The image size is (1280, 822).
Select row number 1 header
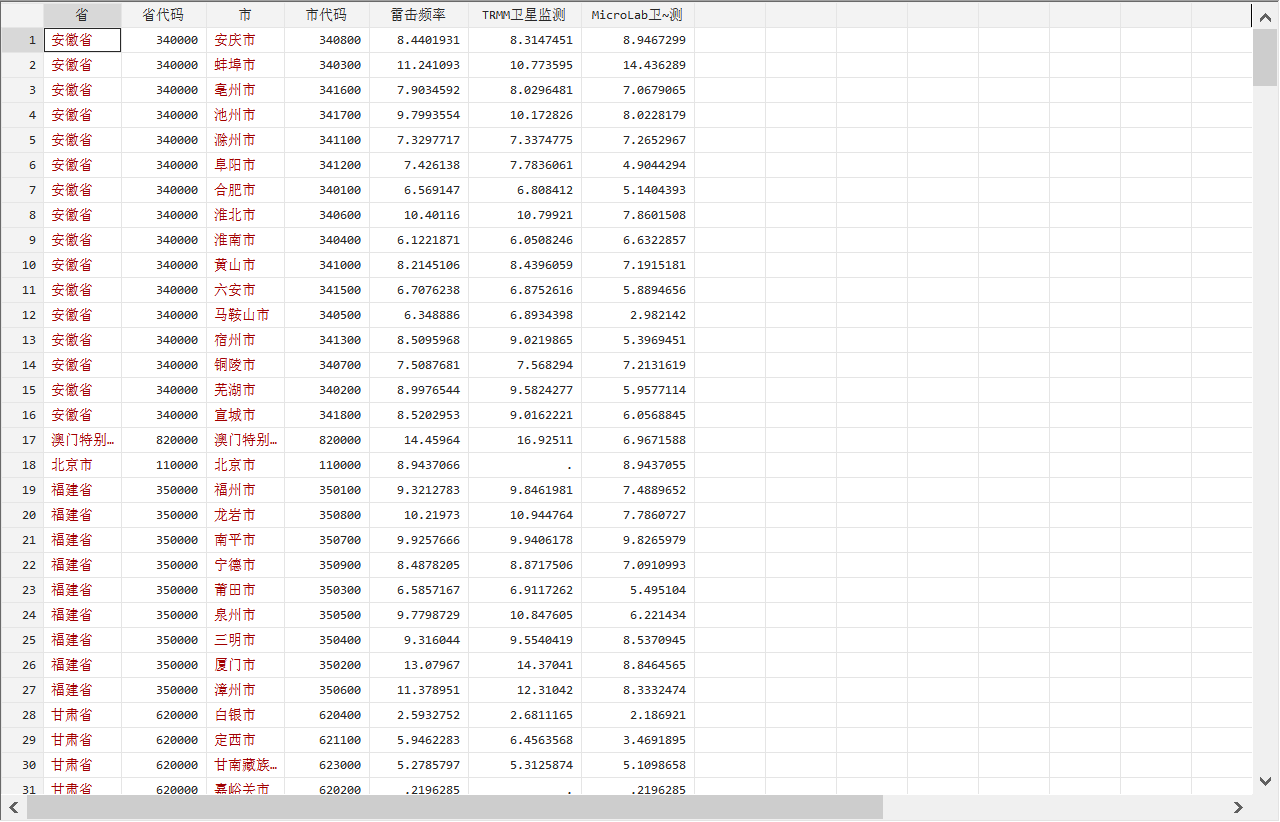point(22,40)
